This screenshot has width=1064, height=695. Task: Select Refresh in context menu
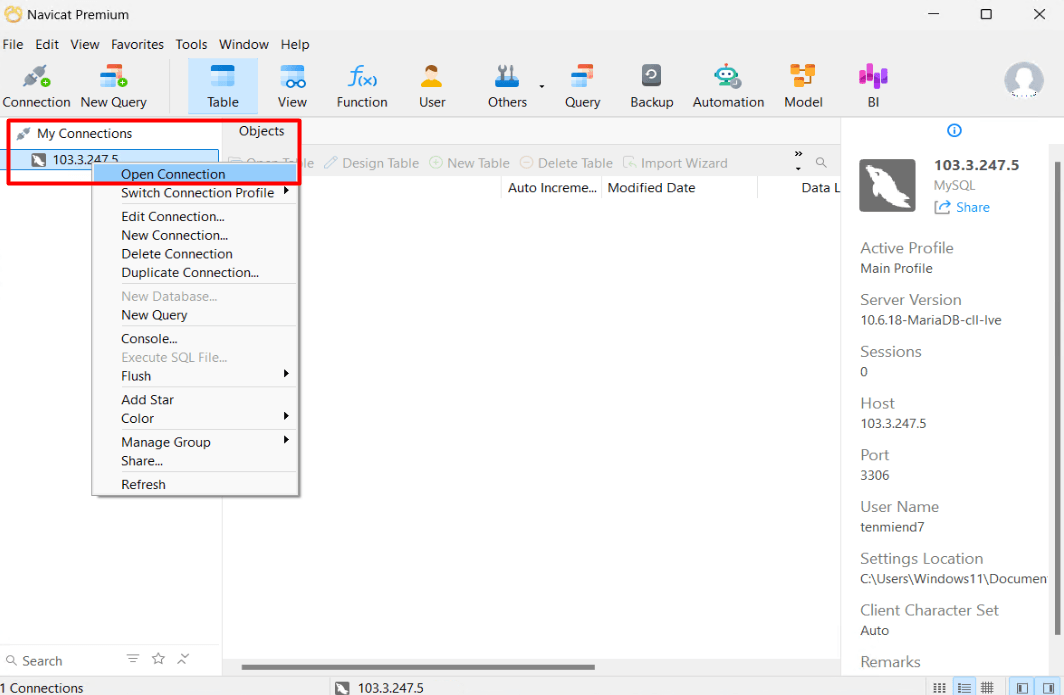(x=195, y=485)
